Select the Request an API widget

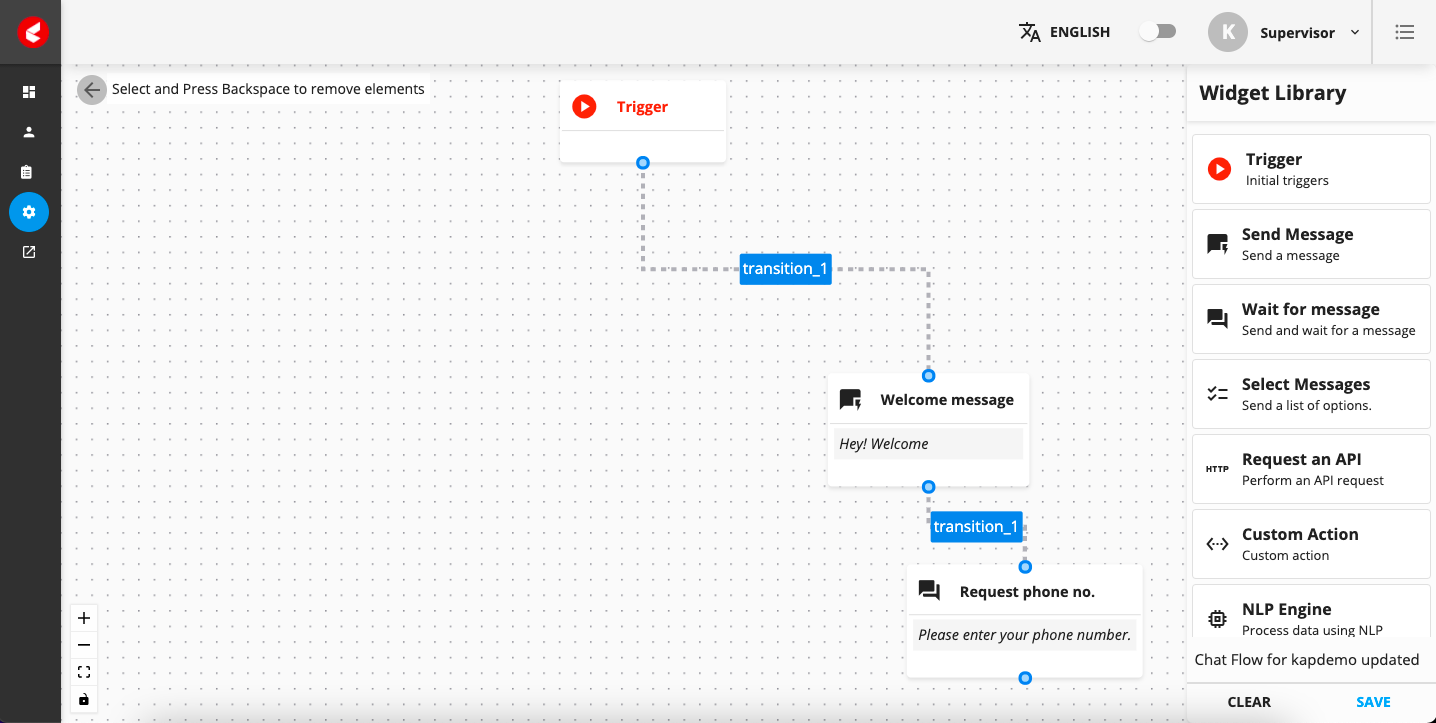coord(1311,469)
